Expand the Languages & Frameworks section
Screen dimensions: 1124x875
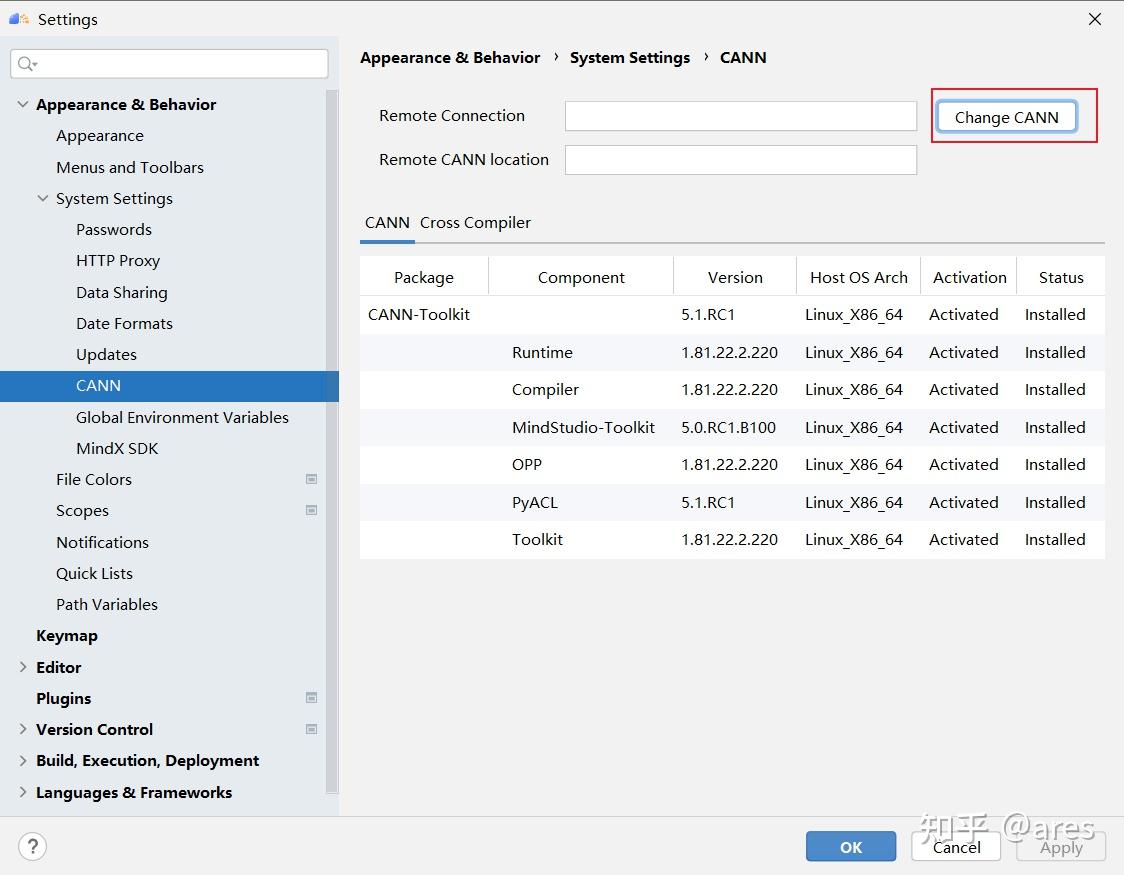pyautogui.click(x=23, y=792)
